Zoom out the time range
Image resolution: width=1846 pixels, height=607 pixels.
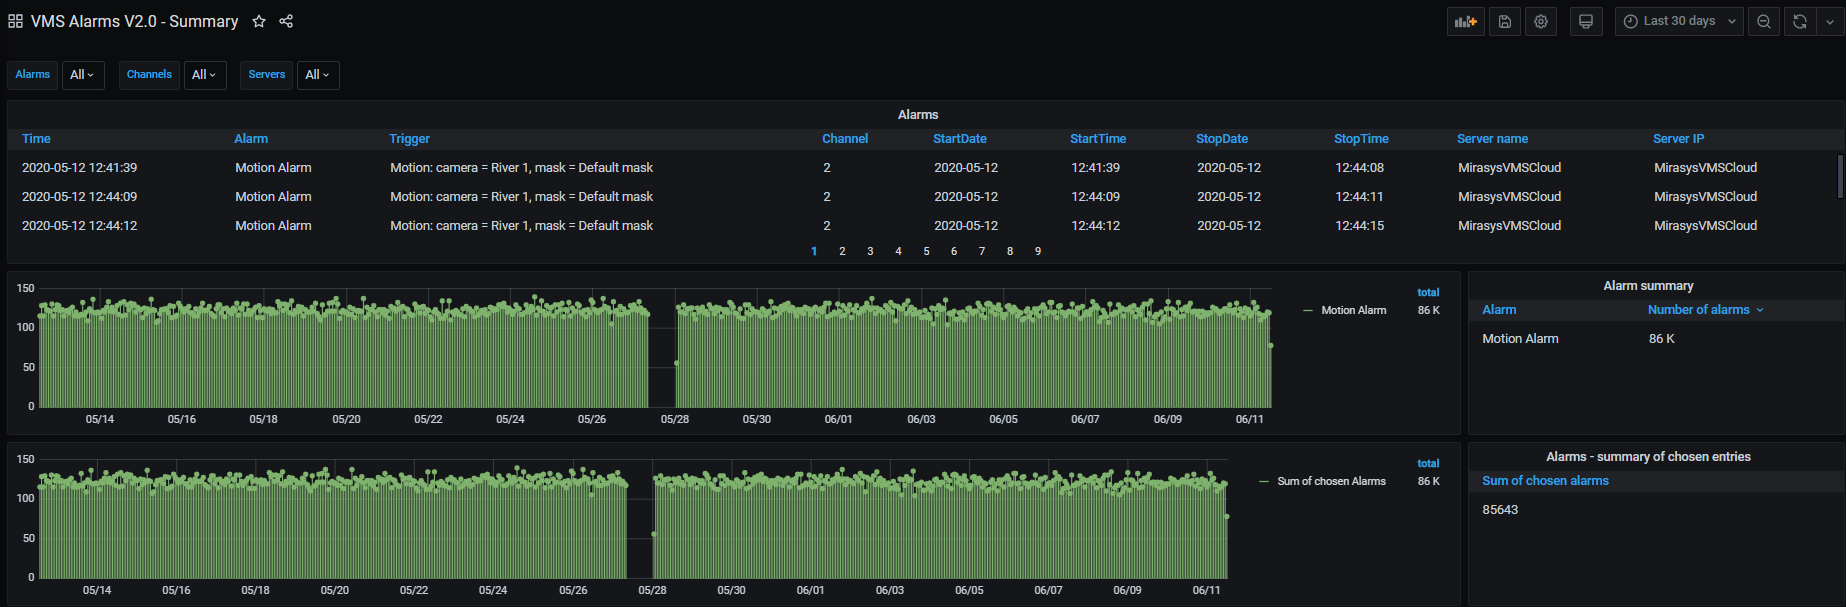pyautogui.click(x=1764, y=21)
